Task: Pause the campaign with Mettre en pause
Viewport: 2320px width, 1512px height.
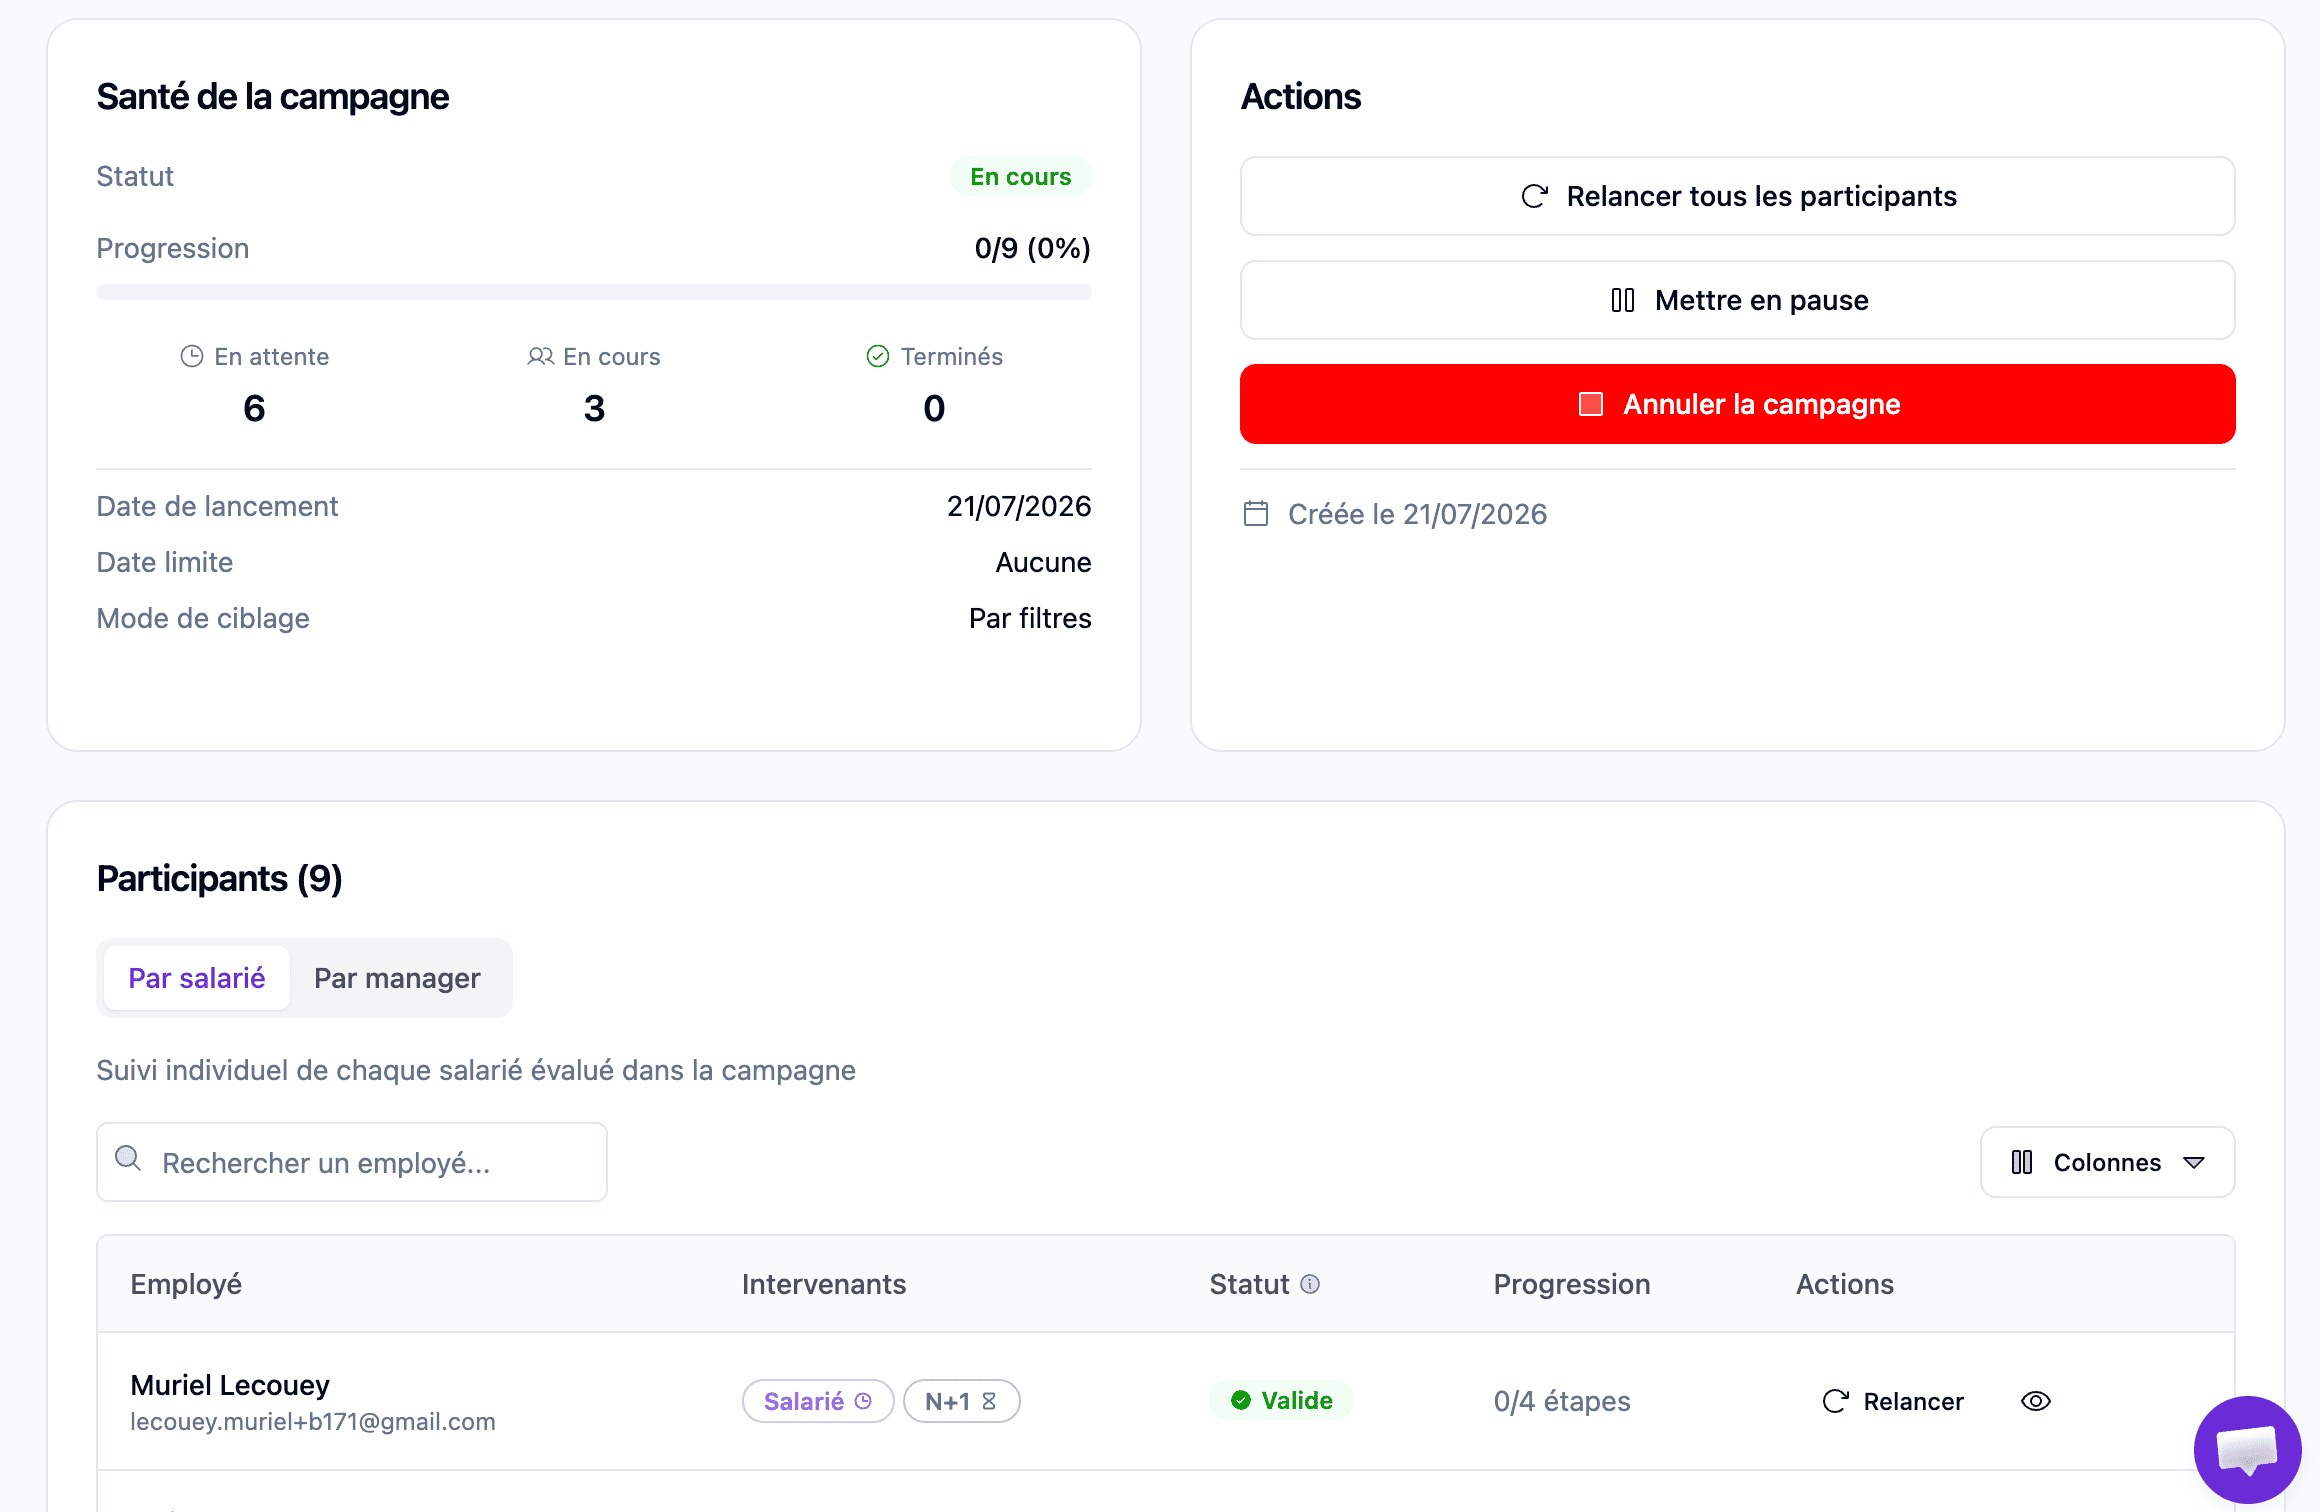Action: [1737, 300]
